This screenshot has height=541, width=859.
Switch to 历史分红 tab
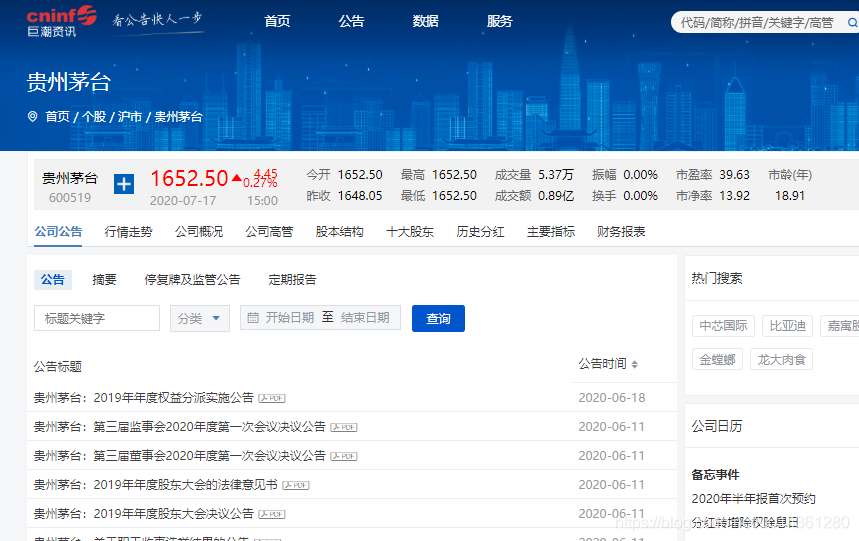480,232
